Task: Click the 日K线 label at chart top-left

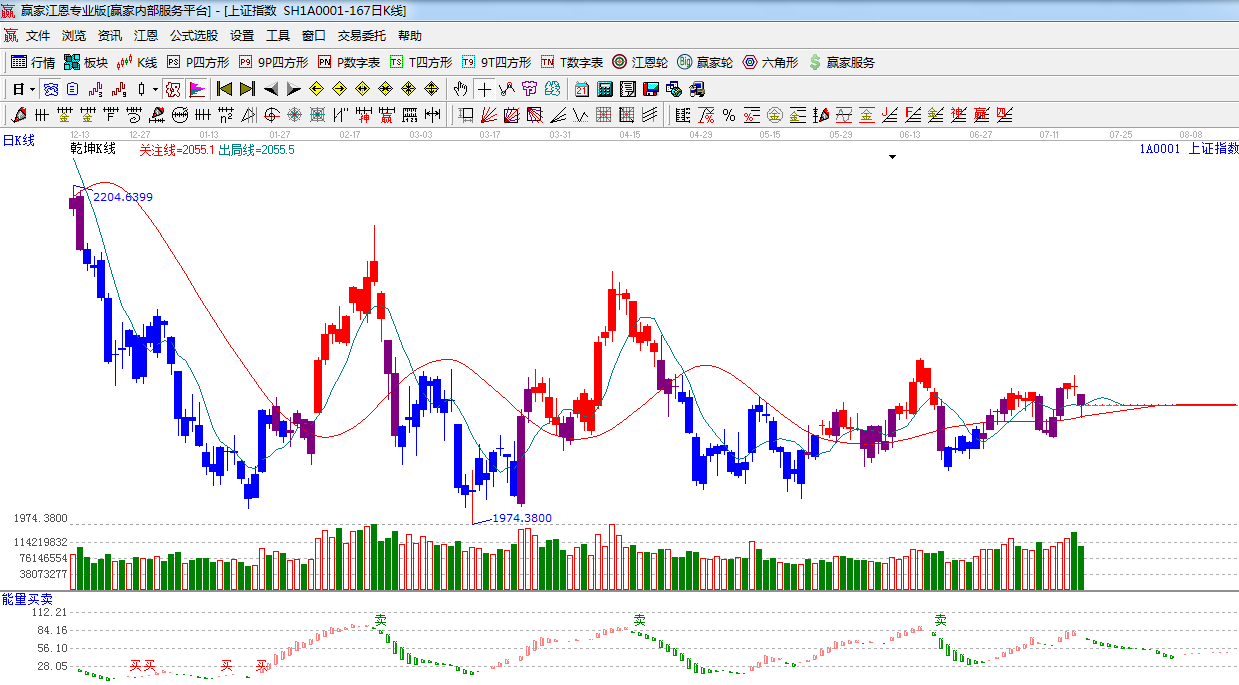Action: pyautogui.click(x=18, y=141)
